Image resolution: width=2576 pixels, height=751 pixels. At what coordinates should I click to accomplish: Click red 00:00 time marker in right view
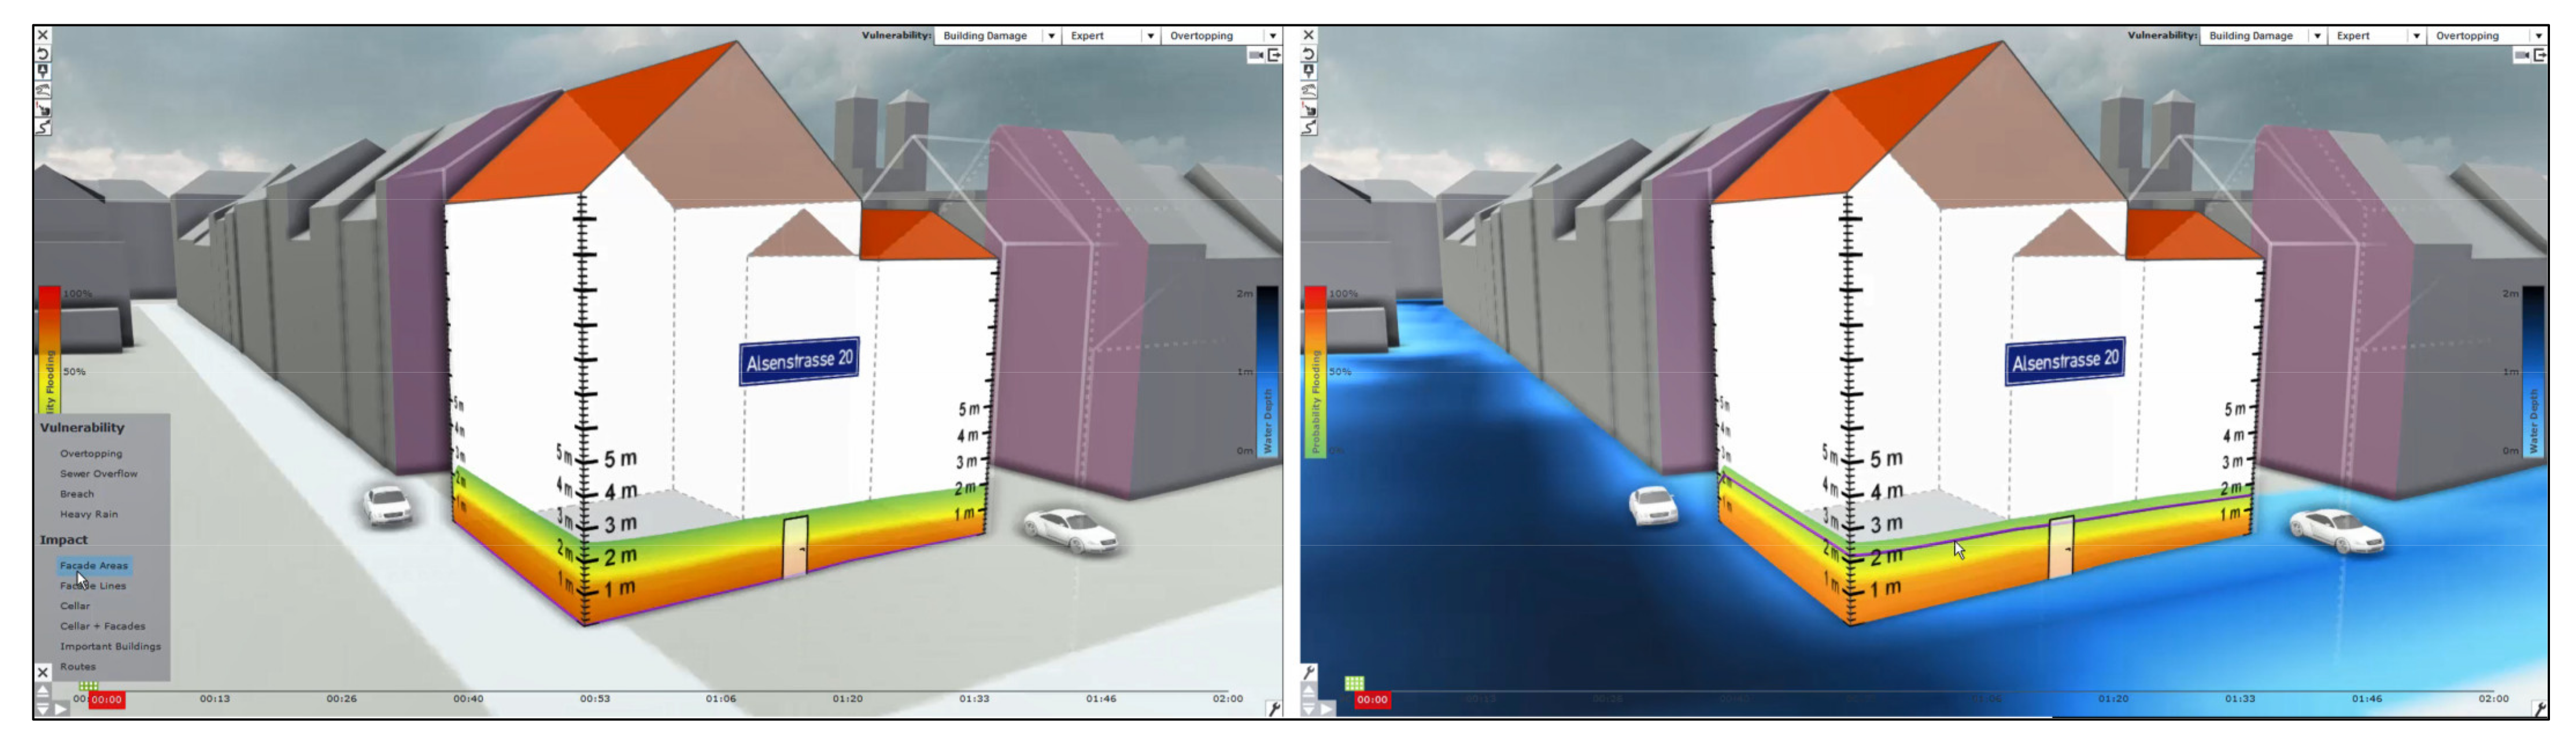1372,700
